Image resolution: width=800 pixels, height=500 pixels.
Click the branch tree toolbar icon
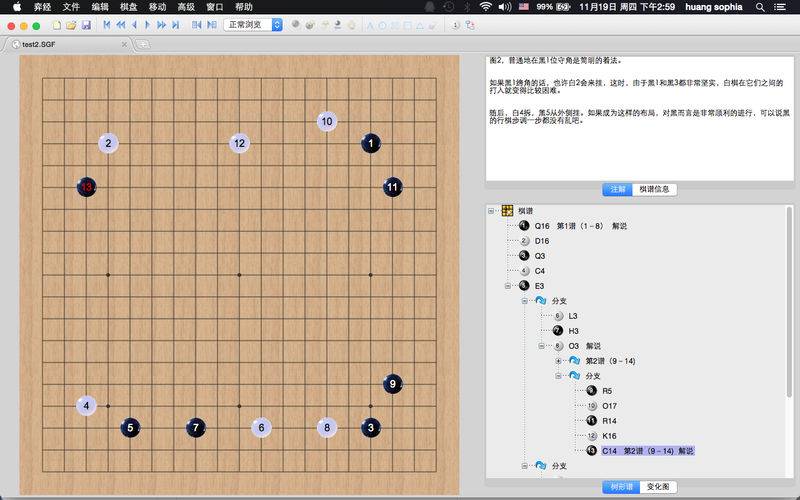click(470, 25)
